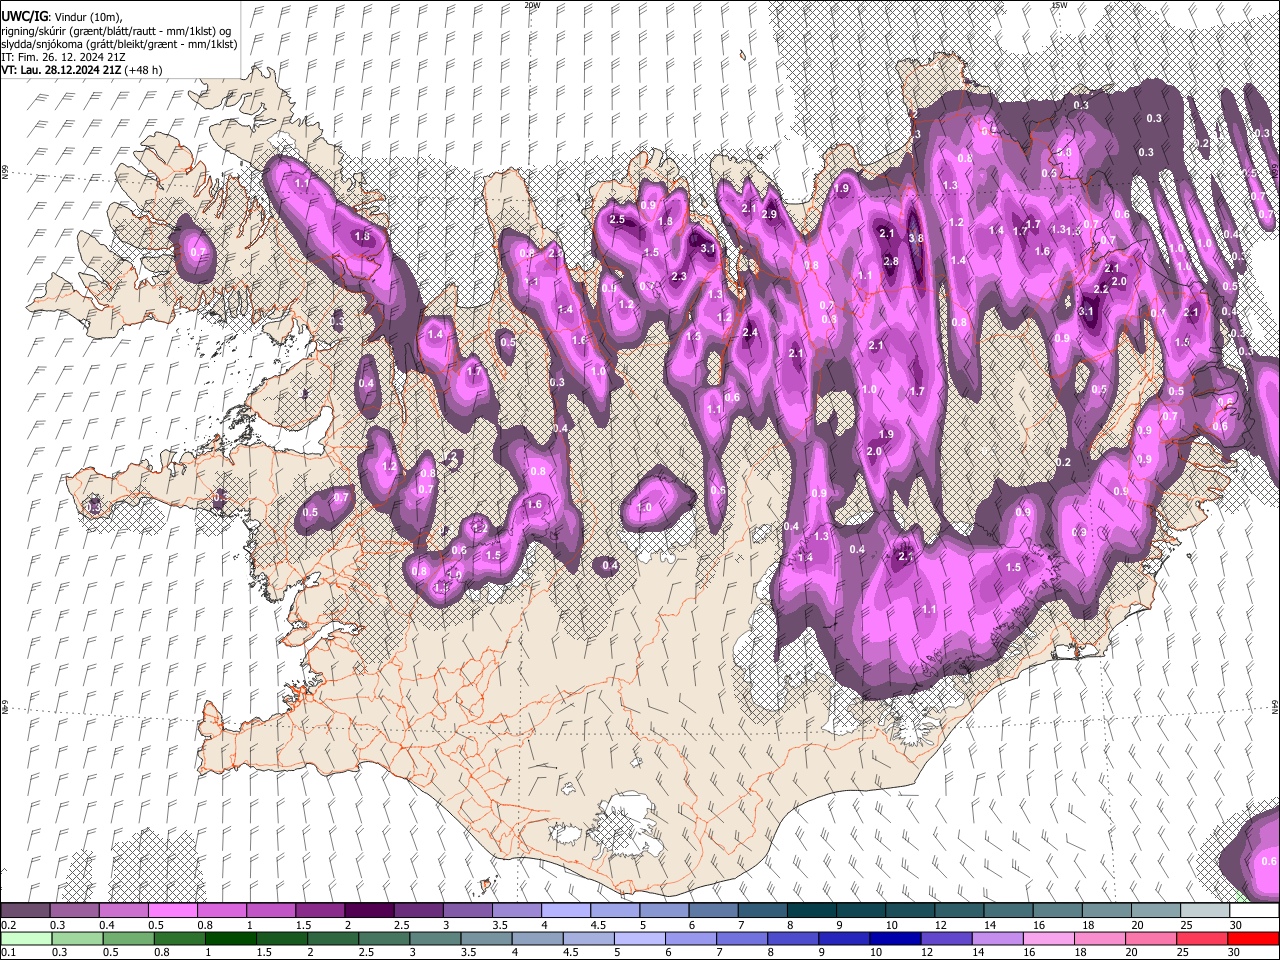Viewport: 1280px width, 960px height.
Task: Click the '2.3' precipitation value on the map
Action: (679, 276)
